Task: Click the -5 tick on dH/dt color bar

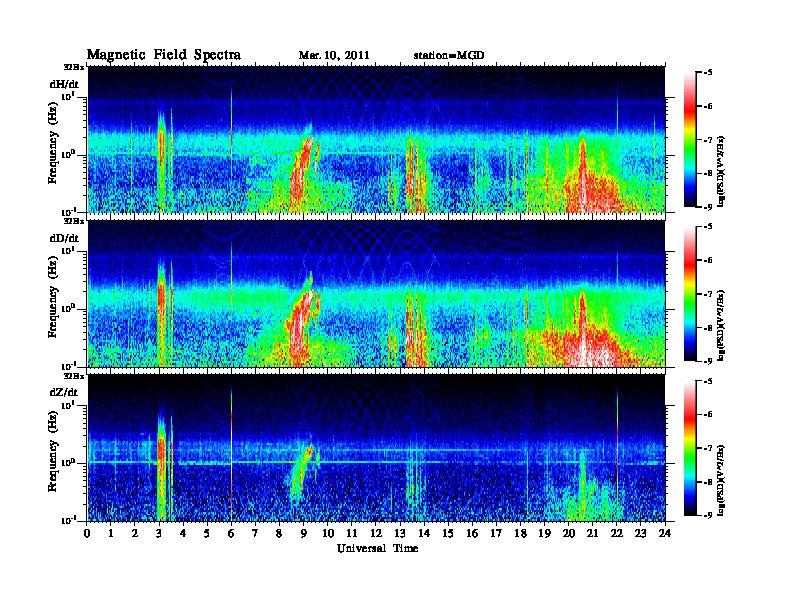Action: [x=708, y=73]
